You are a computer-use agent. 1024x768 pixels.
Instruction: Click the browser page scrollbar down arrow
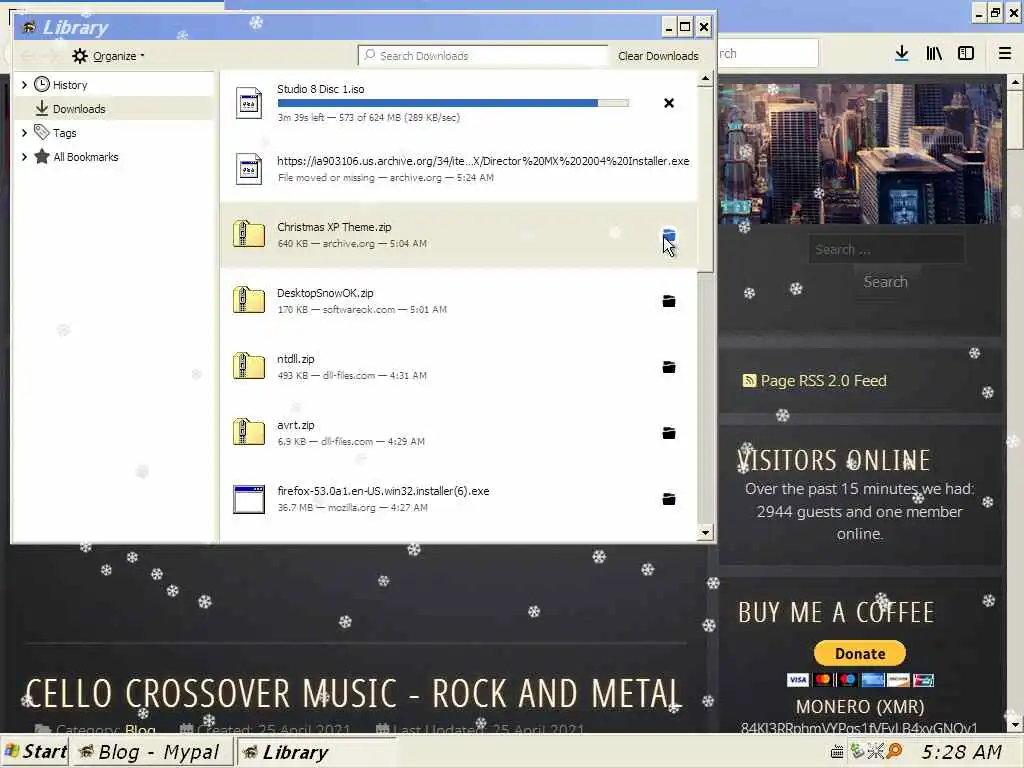coord(1015,725)
